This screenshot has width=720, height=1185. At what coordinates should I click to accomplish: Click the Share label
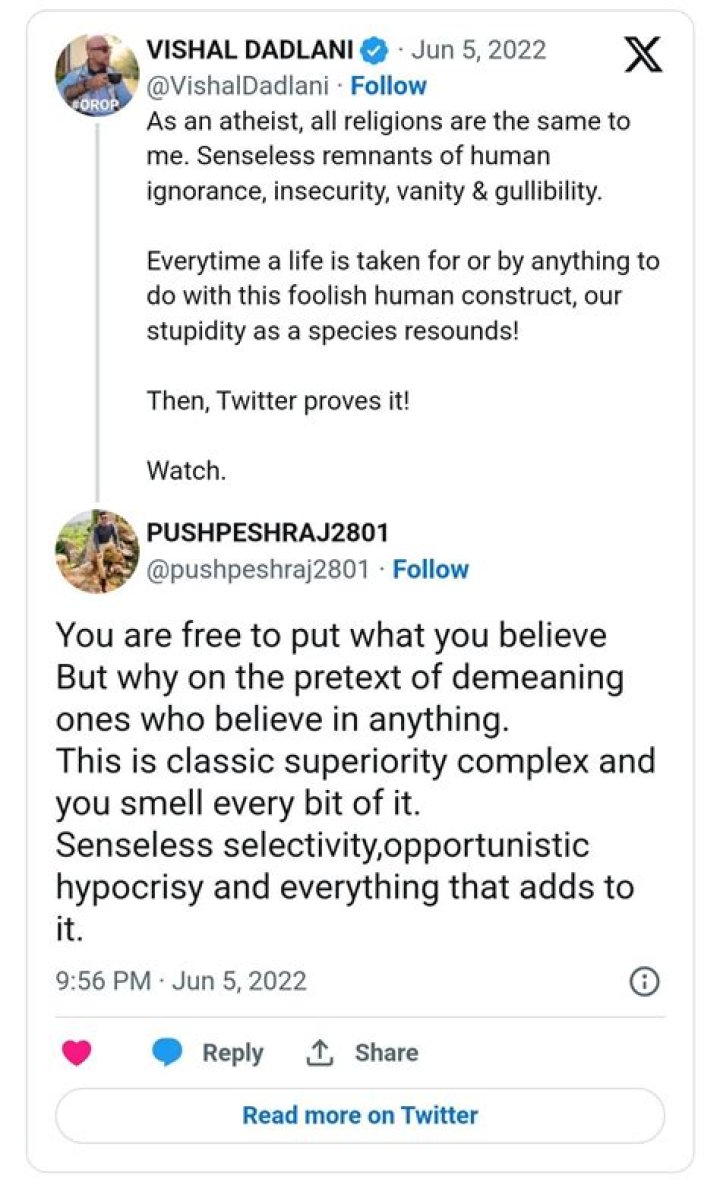coord(386,1053)
